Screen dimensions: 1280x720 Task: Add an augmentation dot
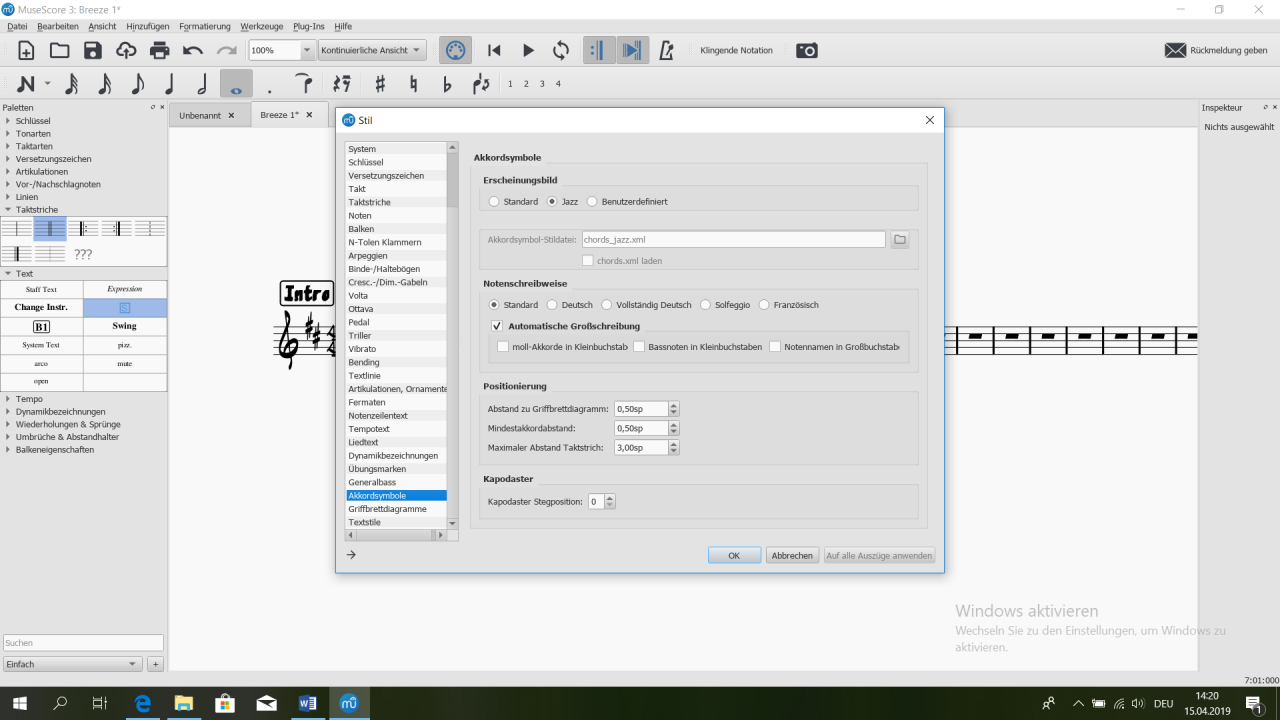pyautogui.click(x=270, y=89)
